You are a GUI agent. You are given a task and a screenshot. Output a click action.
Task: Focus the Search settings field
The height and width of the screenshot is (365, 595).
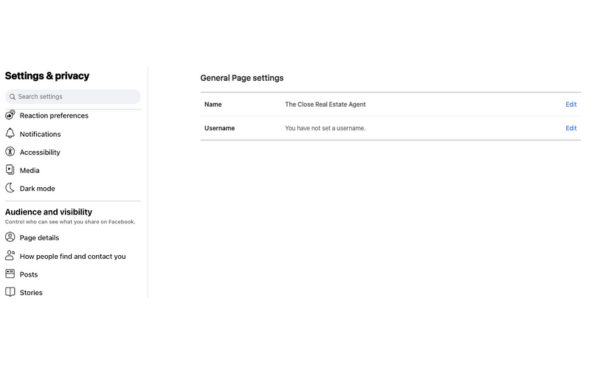pyautogui.click(x=72, y=97)
